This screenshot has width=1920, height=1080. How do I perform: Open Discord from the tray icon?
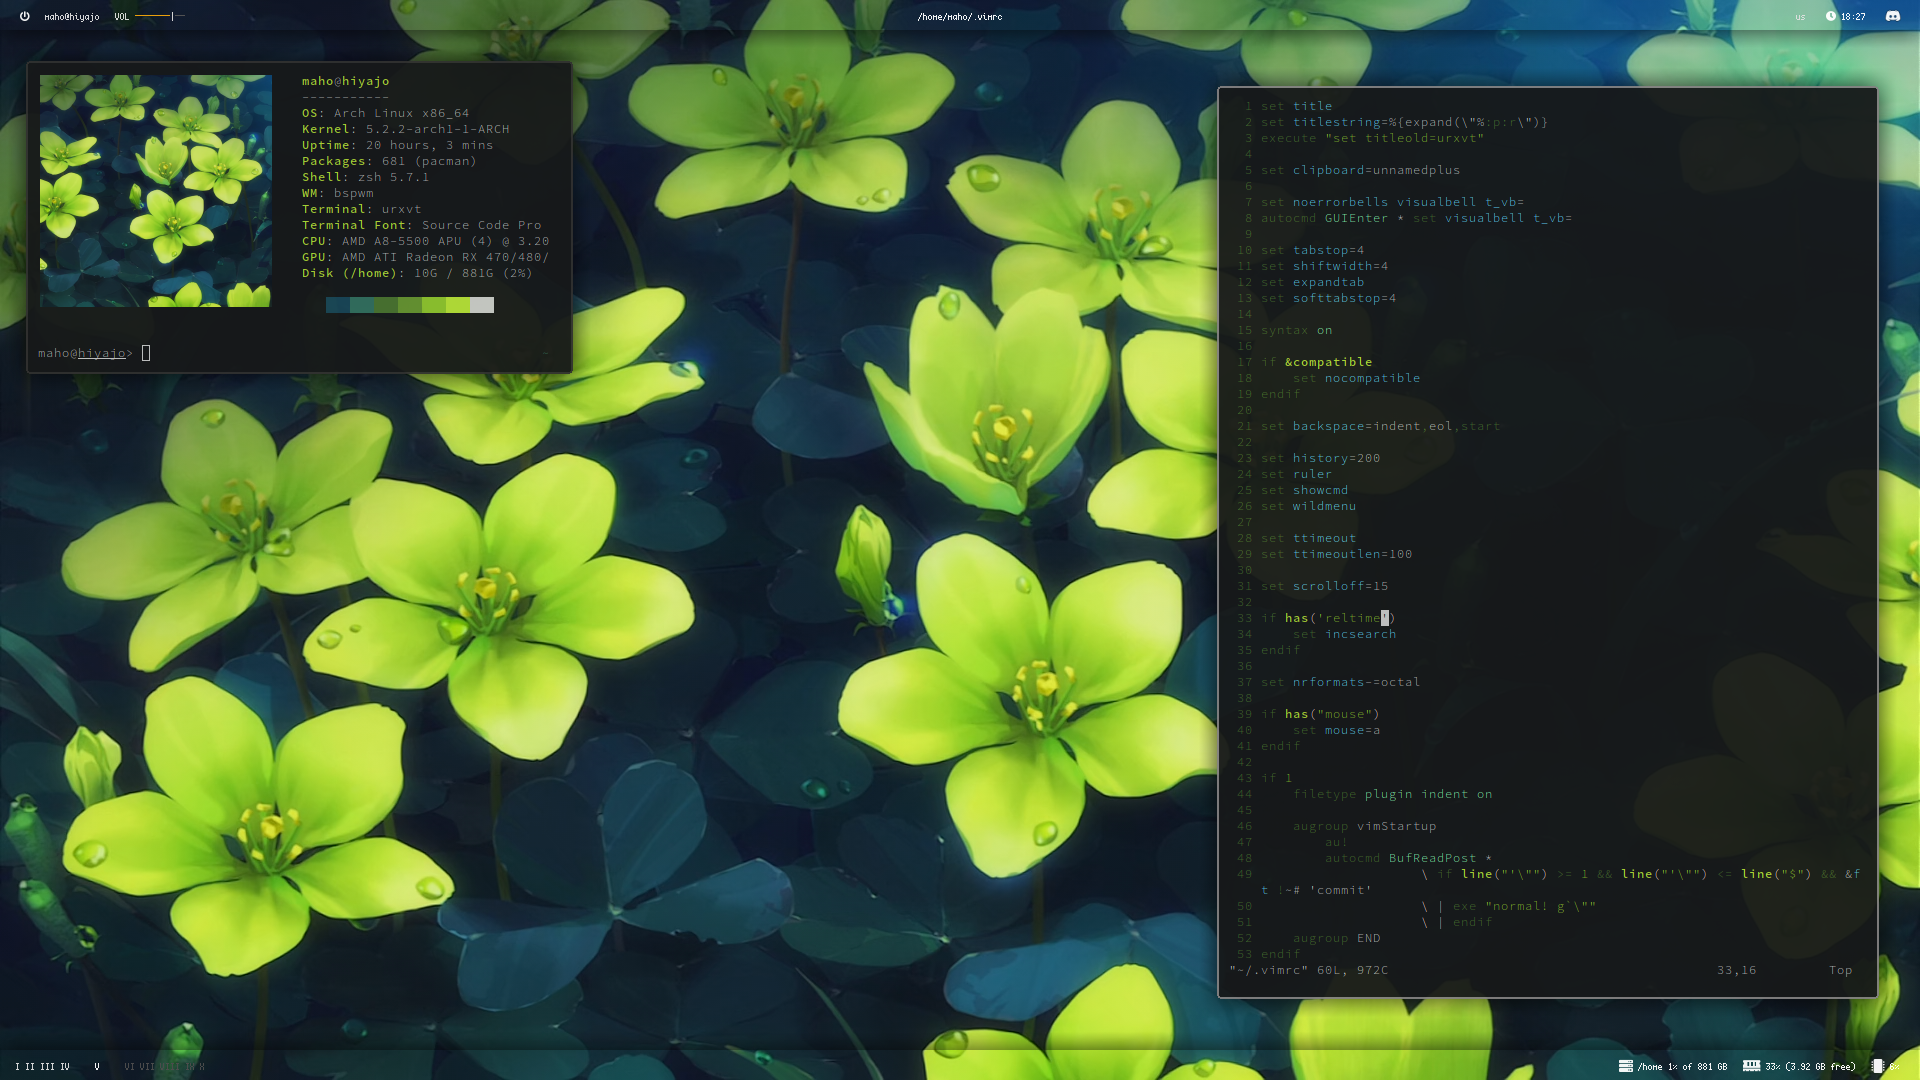[1892, 16]
